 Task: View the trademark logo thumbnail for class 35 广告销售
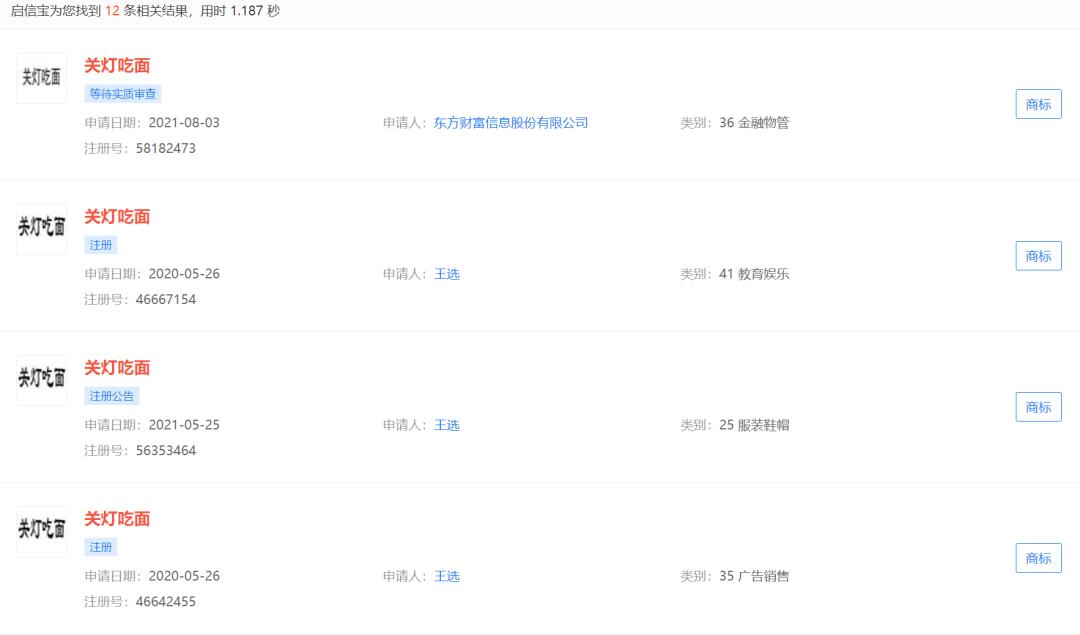tap(41, 531)
